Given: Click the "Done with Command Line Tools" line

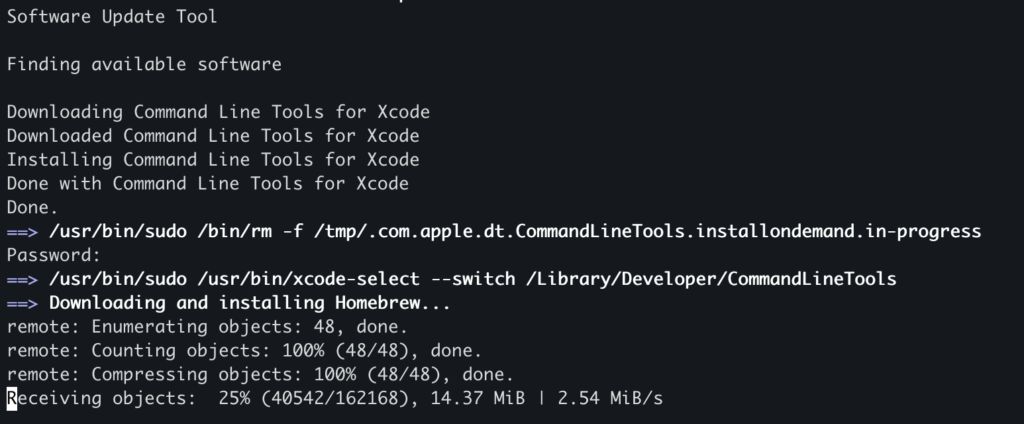Looking at the screenshot, I should point(208,184).
